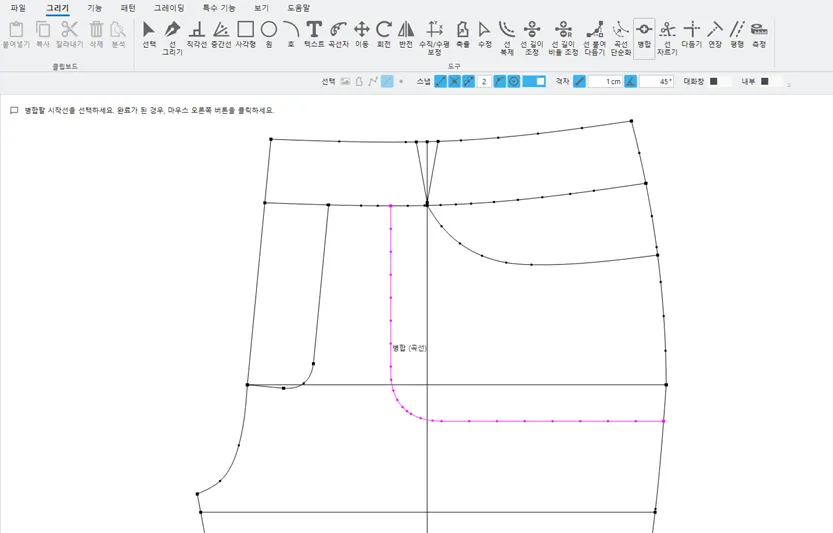The image size is (833, 533).
Task: Click the 1 cm grid input field
Action: 605,81
